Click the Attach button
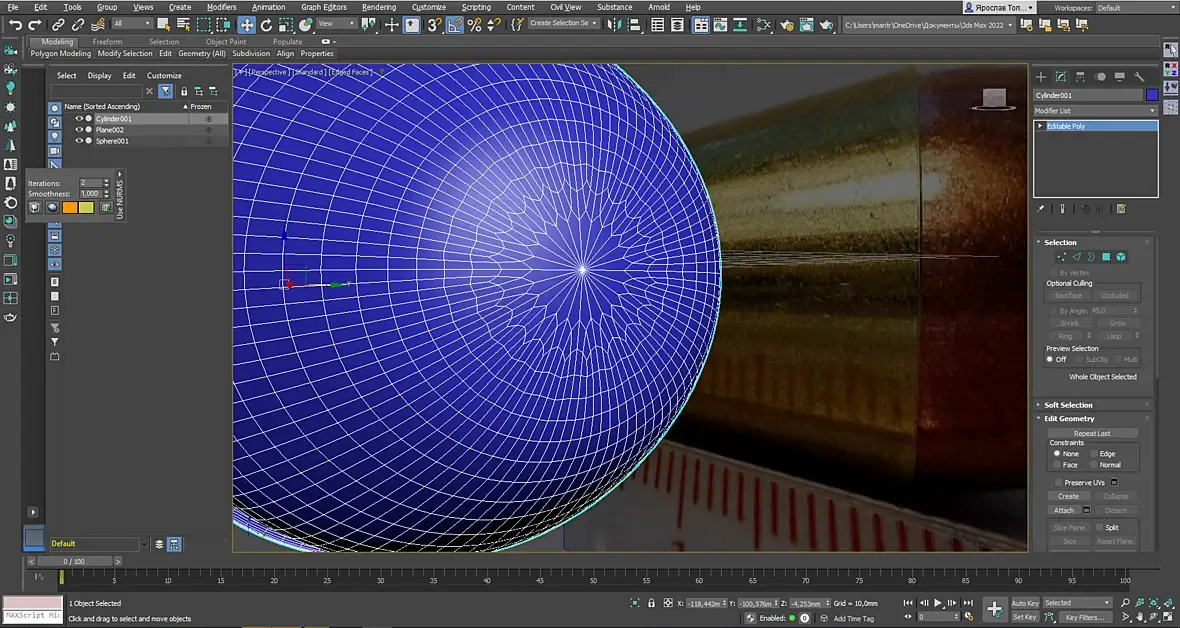Screen dimensions: 1180x628 [1064, 511]
